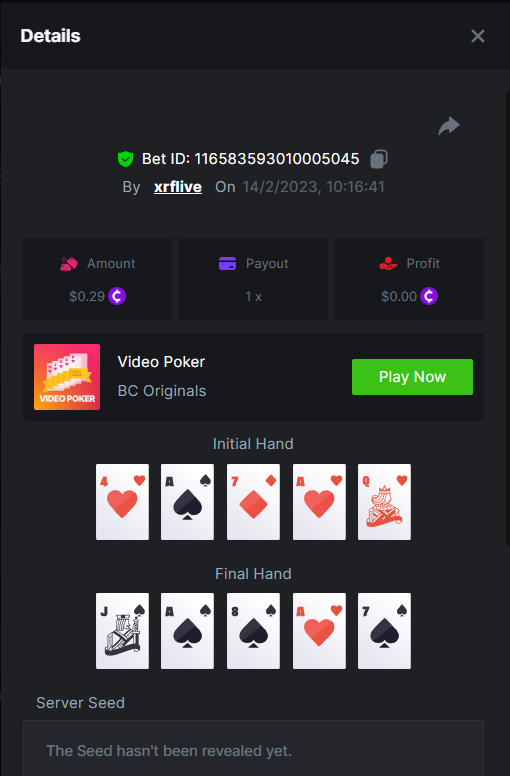Click the Amount currency coin icon
The height and width of the screenshot is (776, 510).
pos(117,296)
